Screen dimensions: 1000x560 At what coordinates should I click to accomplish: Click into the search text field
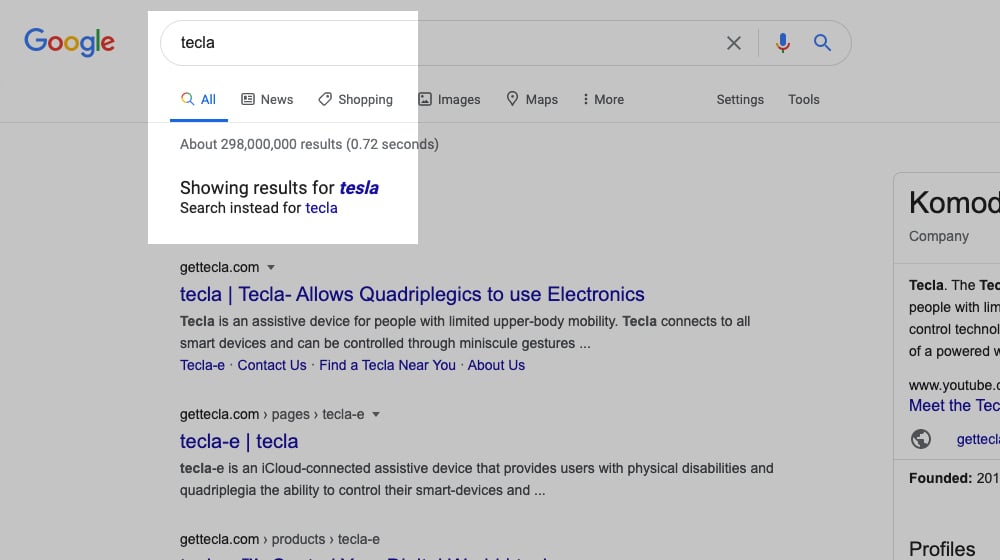pyautogui.click(x=446, y=43)
